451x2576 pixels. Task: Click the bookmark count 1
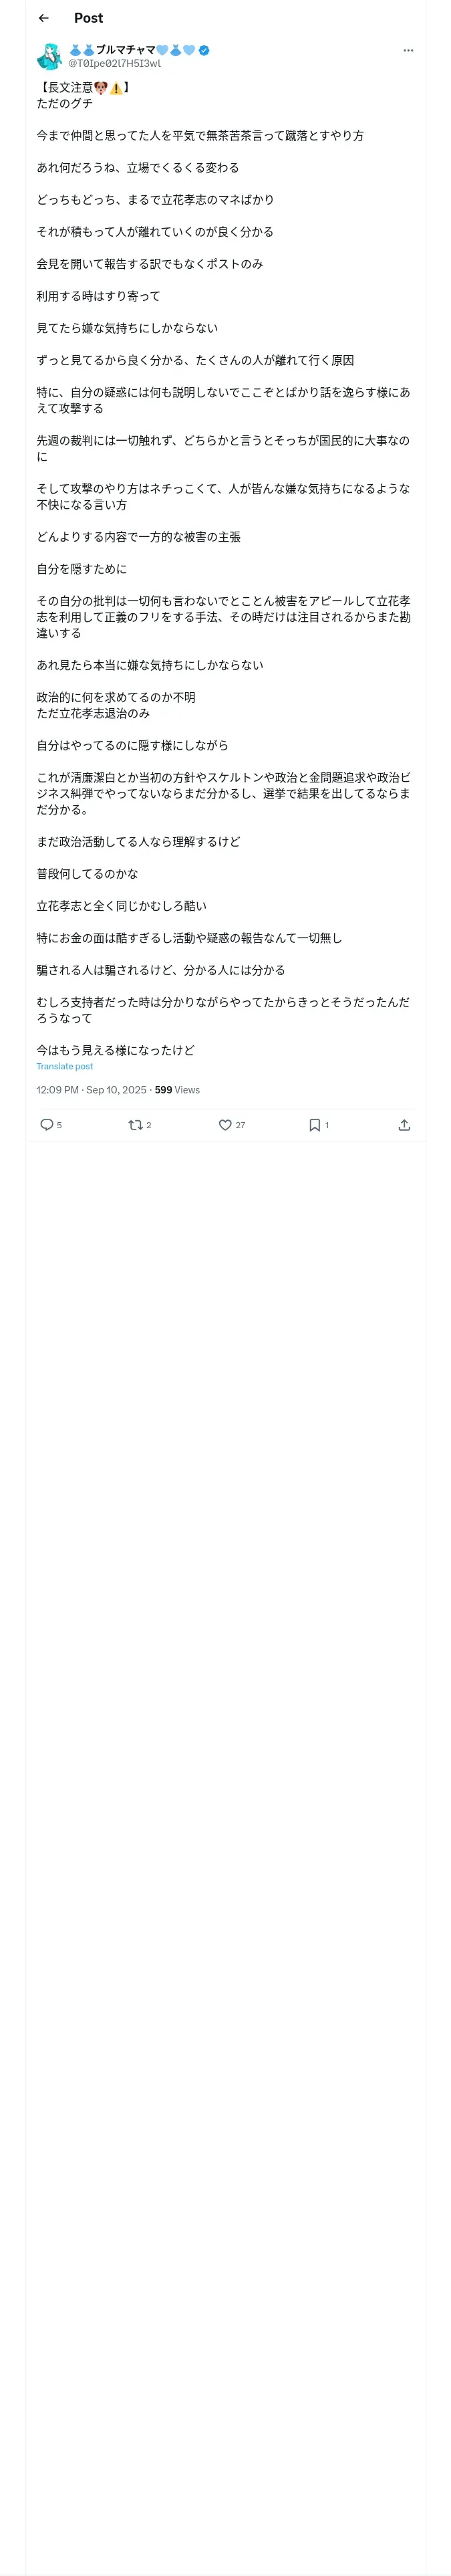(327, 1126)
